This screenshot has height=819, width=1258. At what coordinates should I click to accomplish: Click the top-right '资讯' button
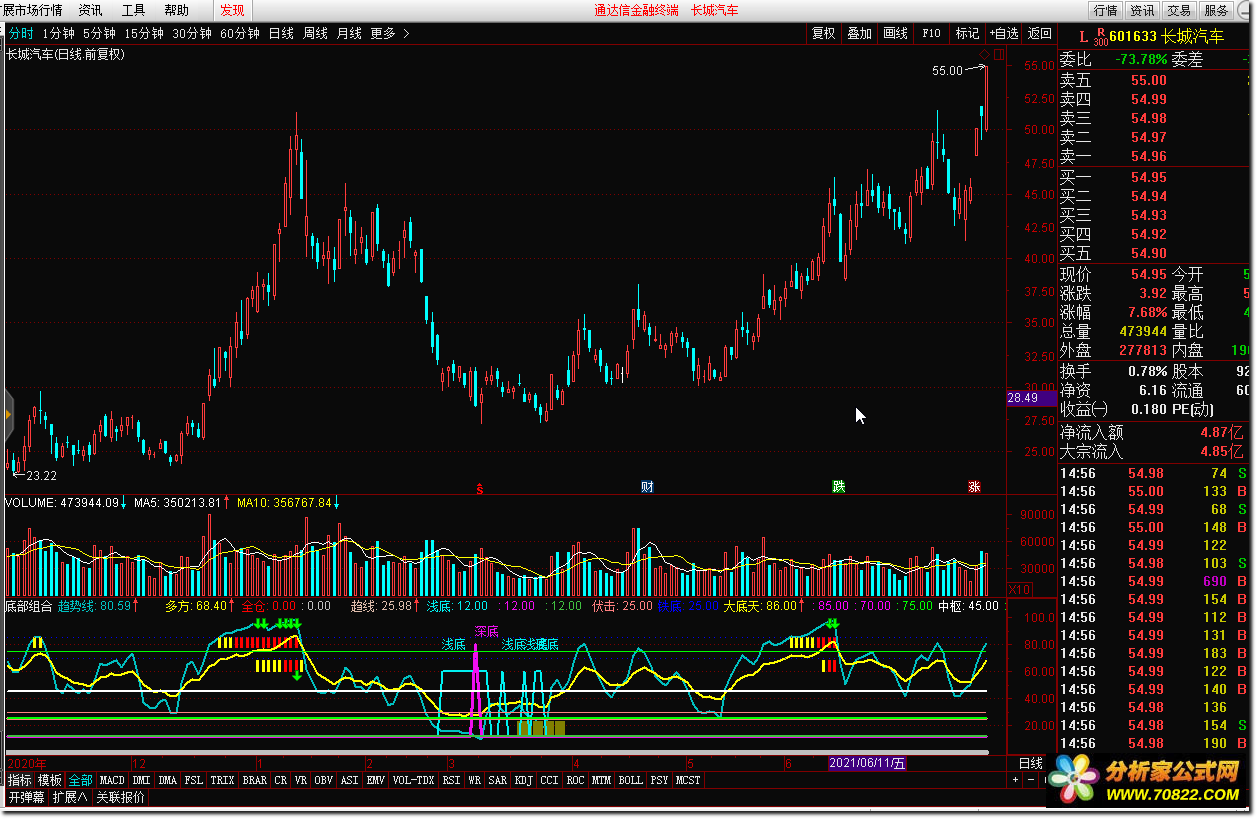[x=1143, y=10]
